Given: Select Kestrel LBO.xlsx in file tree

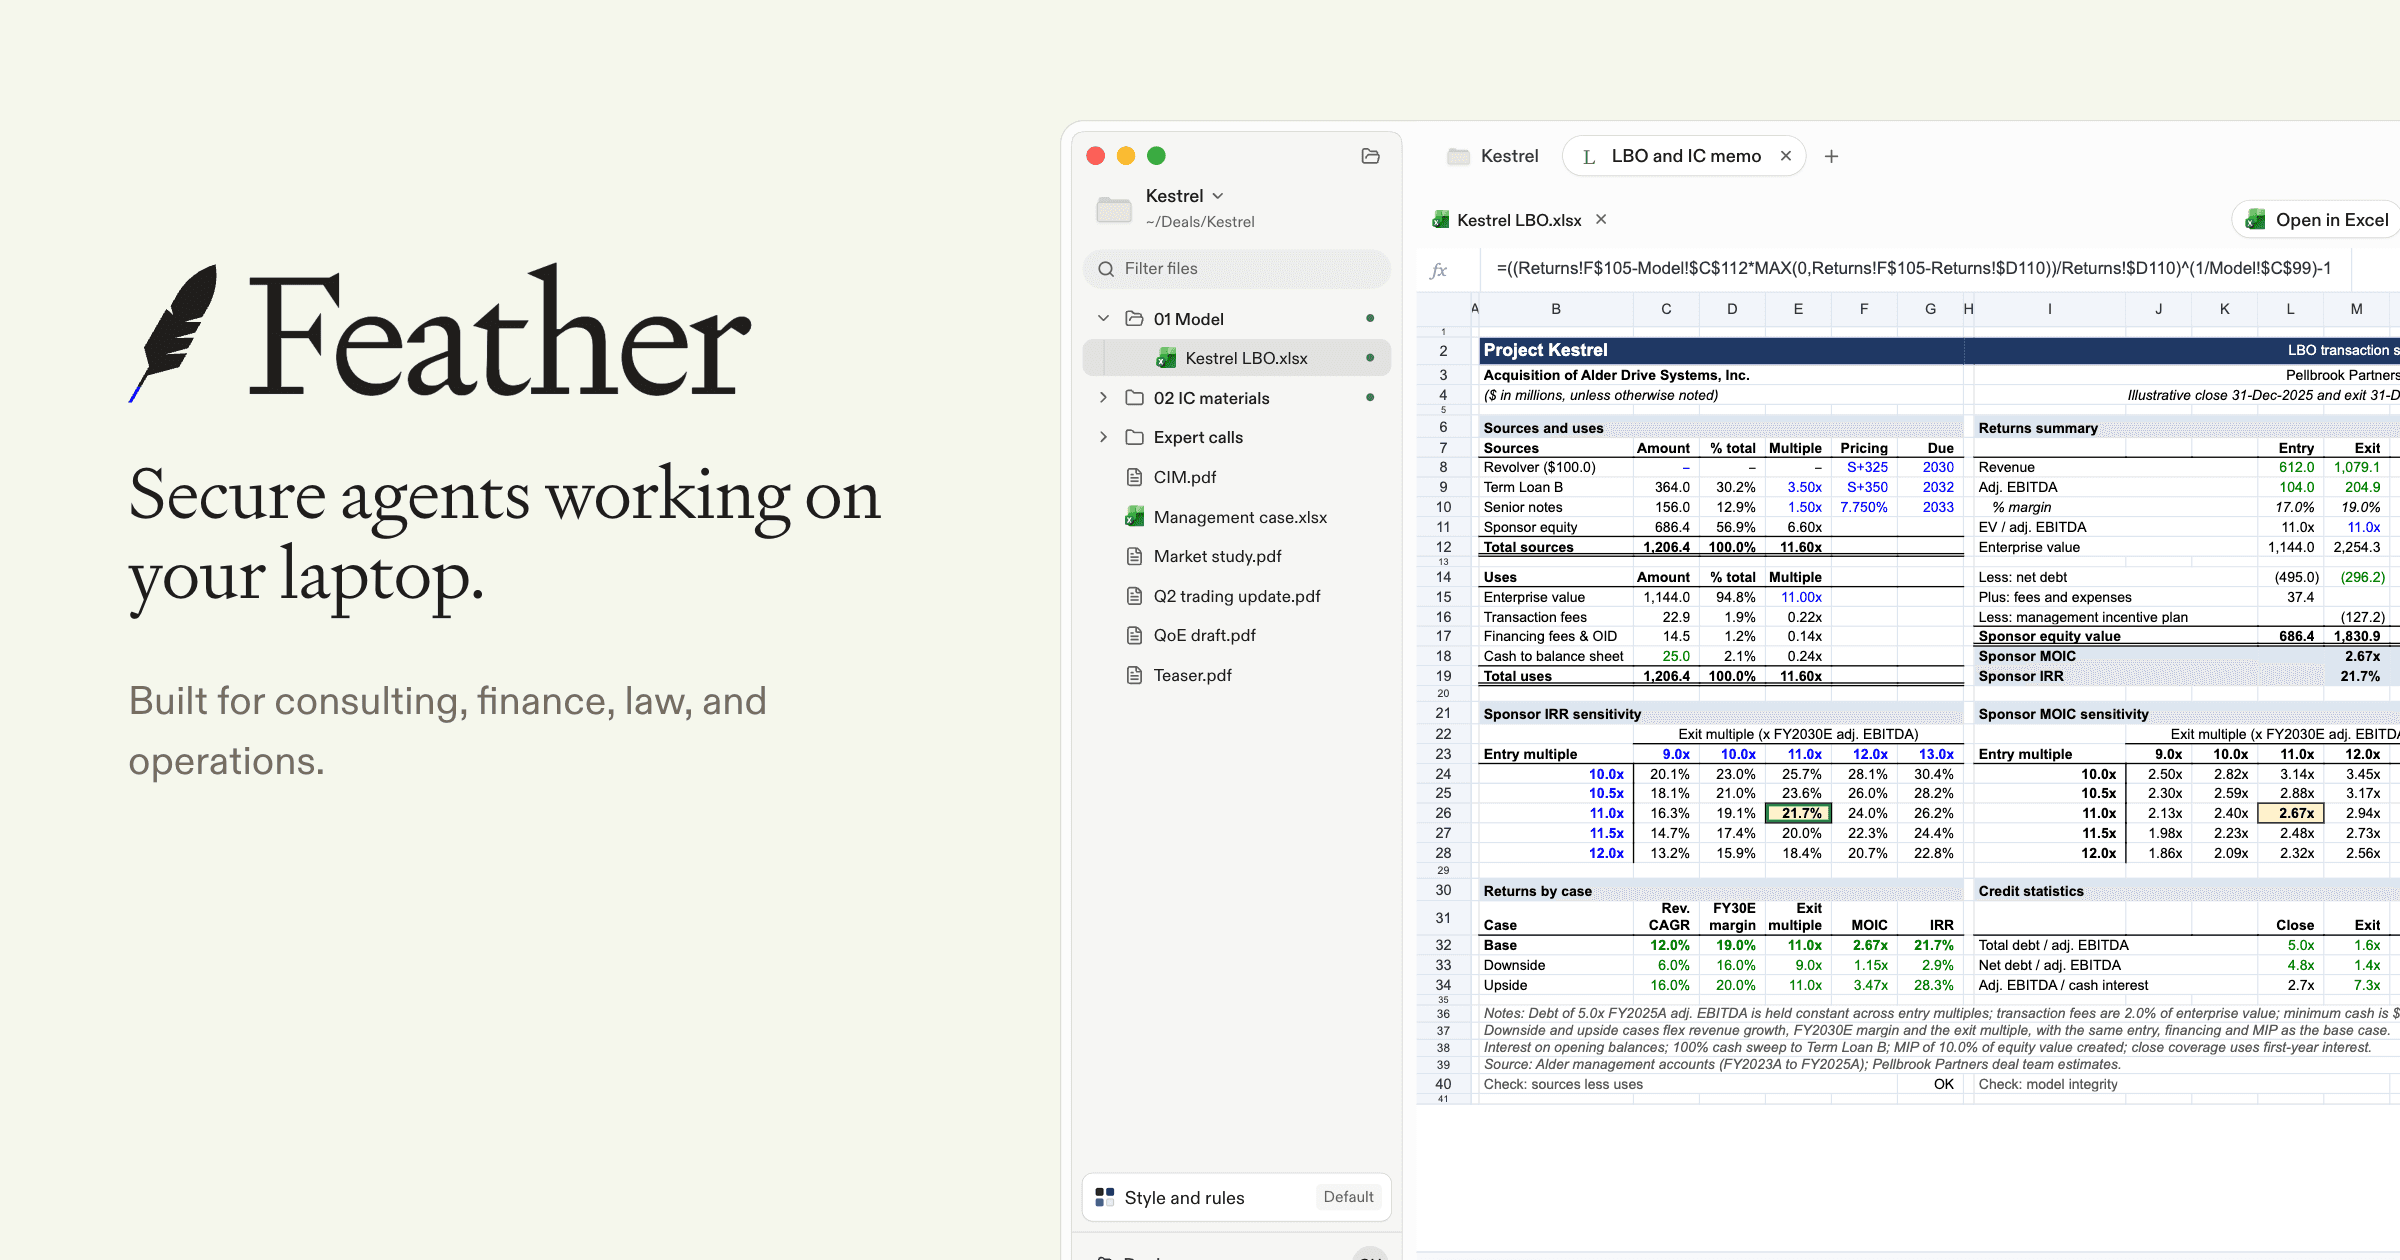Looking at the screenshot, I should coord(1237,358).
